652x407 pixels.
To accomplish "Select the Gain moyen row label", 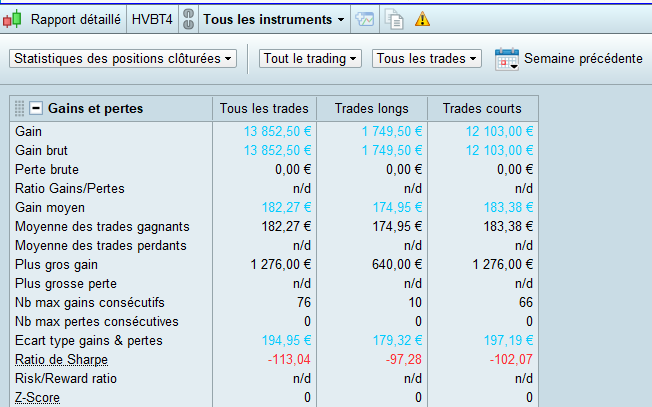I will pyautogui.click(x=50, y=207).
